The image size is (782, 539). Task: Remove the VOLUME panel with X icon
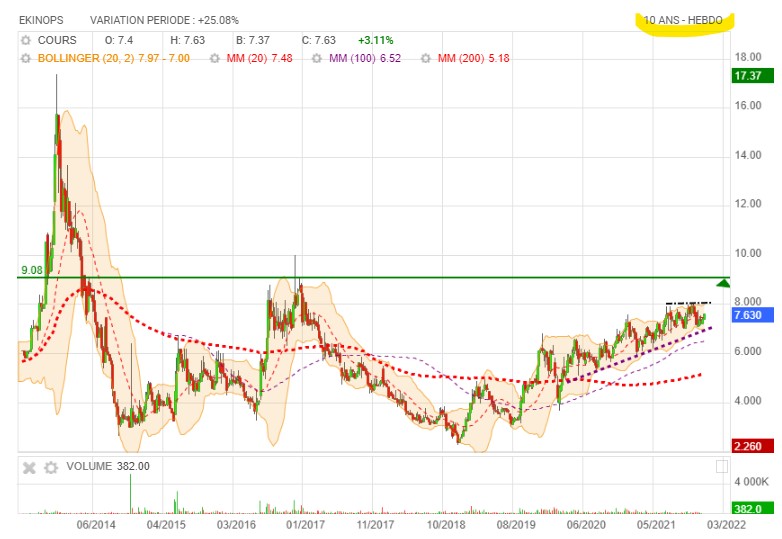29,468
